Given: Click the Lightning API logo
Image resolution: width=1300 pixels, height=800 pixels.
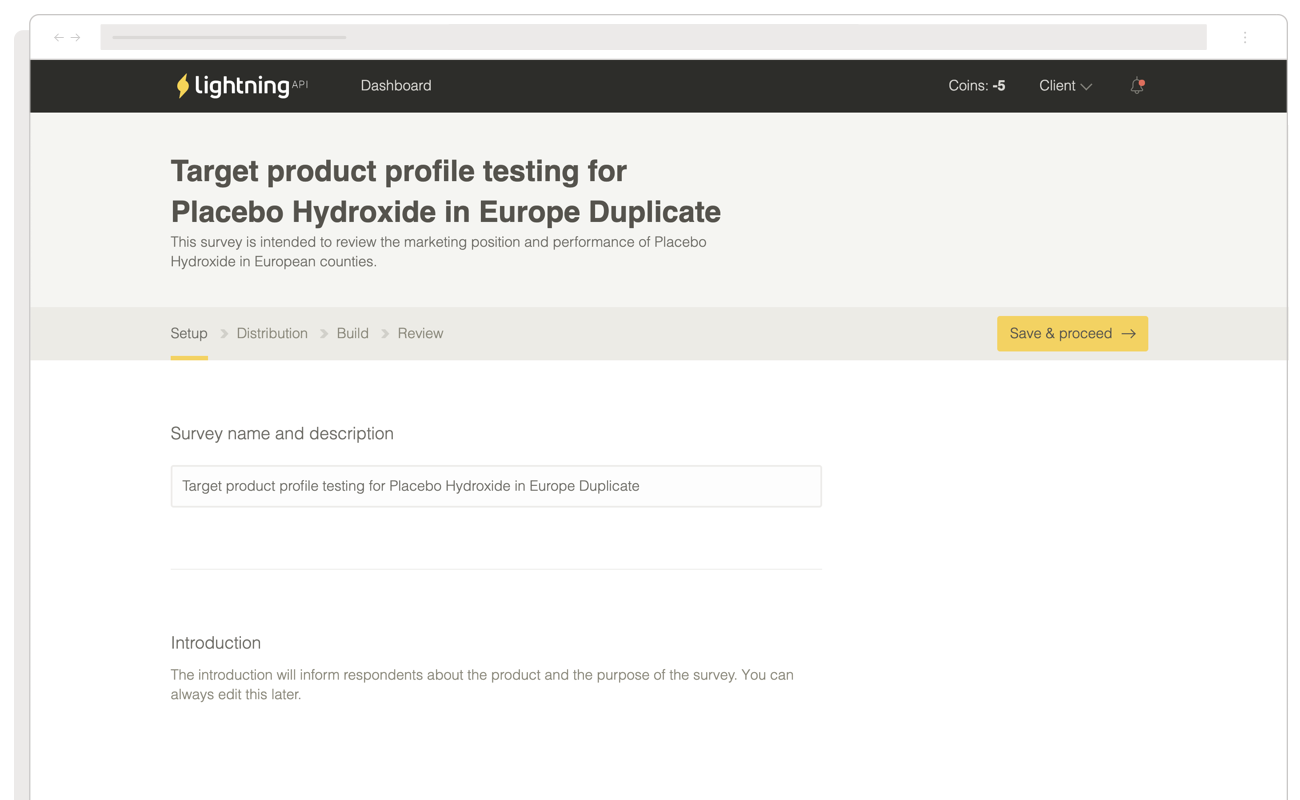Looking at the screenshot, I should [x=242, y=86].
